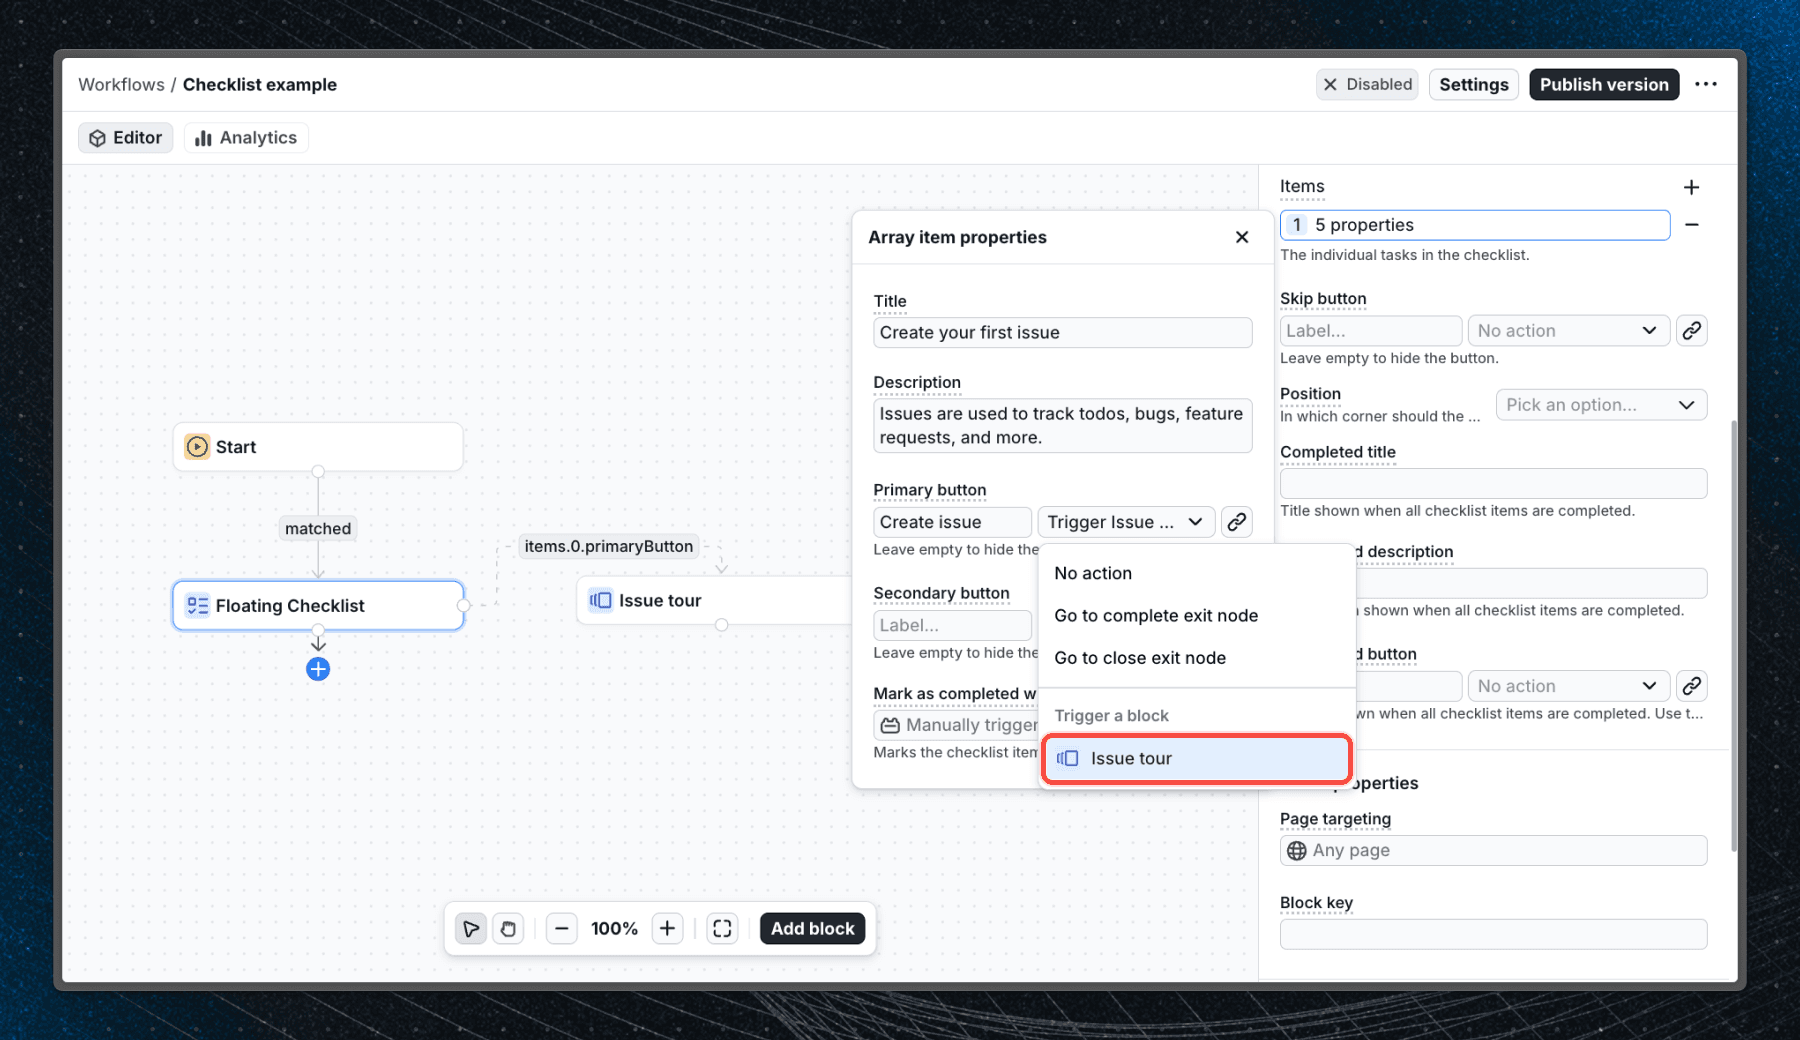Screen dimensions: 1800x1040
Task: Select the hand pan tool
Action: (x=508, y=929)
